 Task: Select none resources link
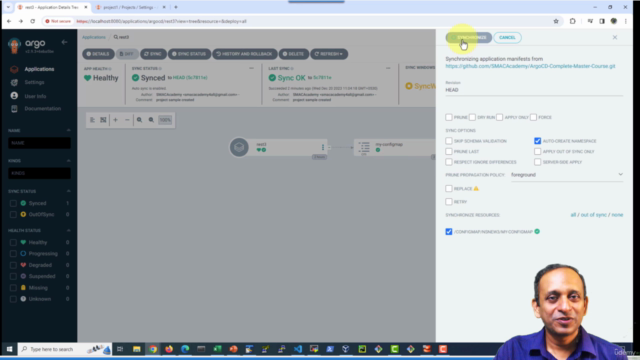tap(617, 215)
